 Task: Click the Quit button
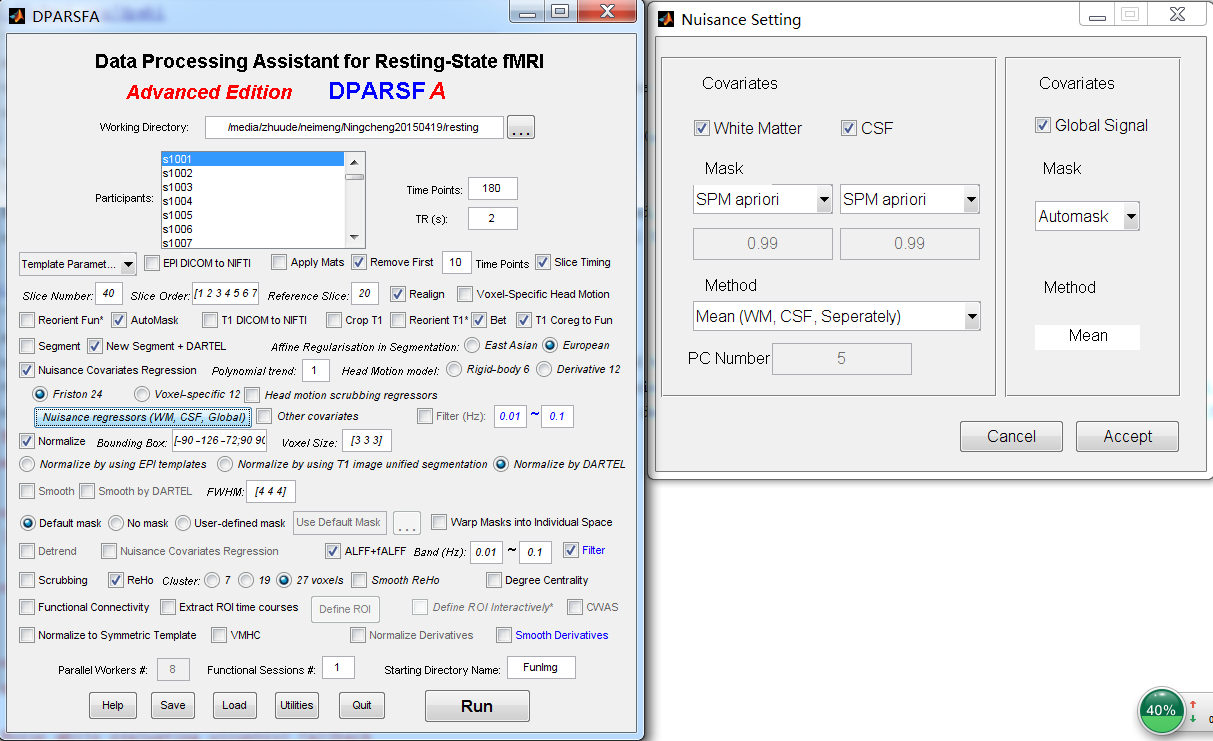pyautogui.click(x=362, y=705)
